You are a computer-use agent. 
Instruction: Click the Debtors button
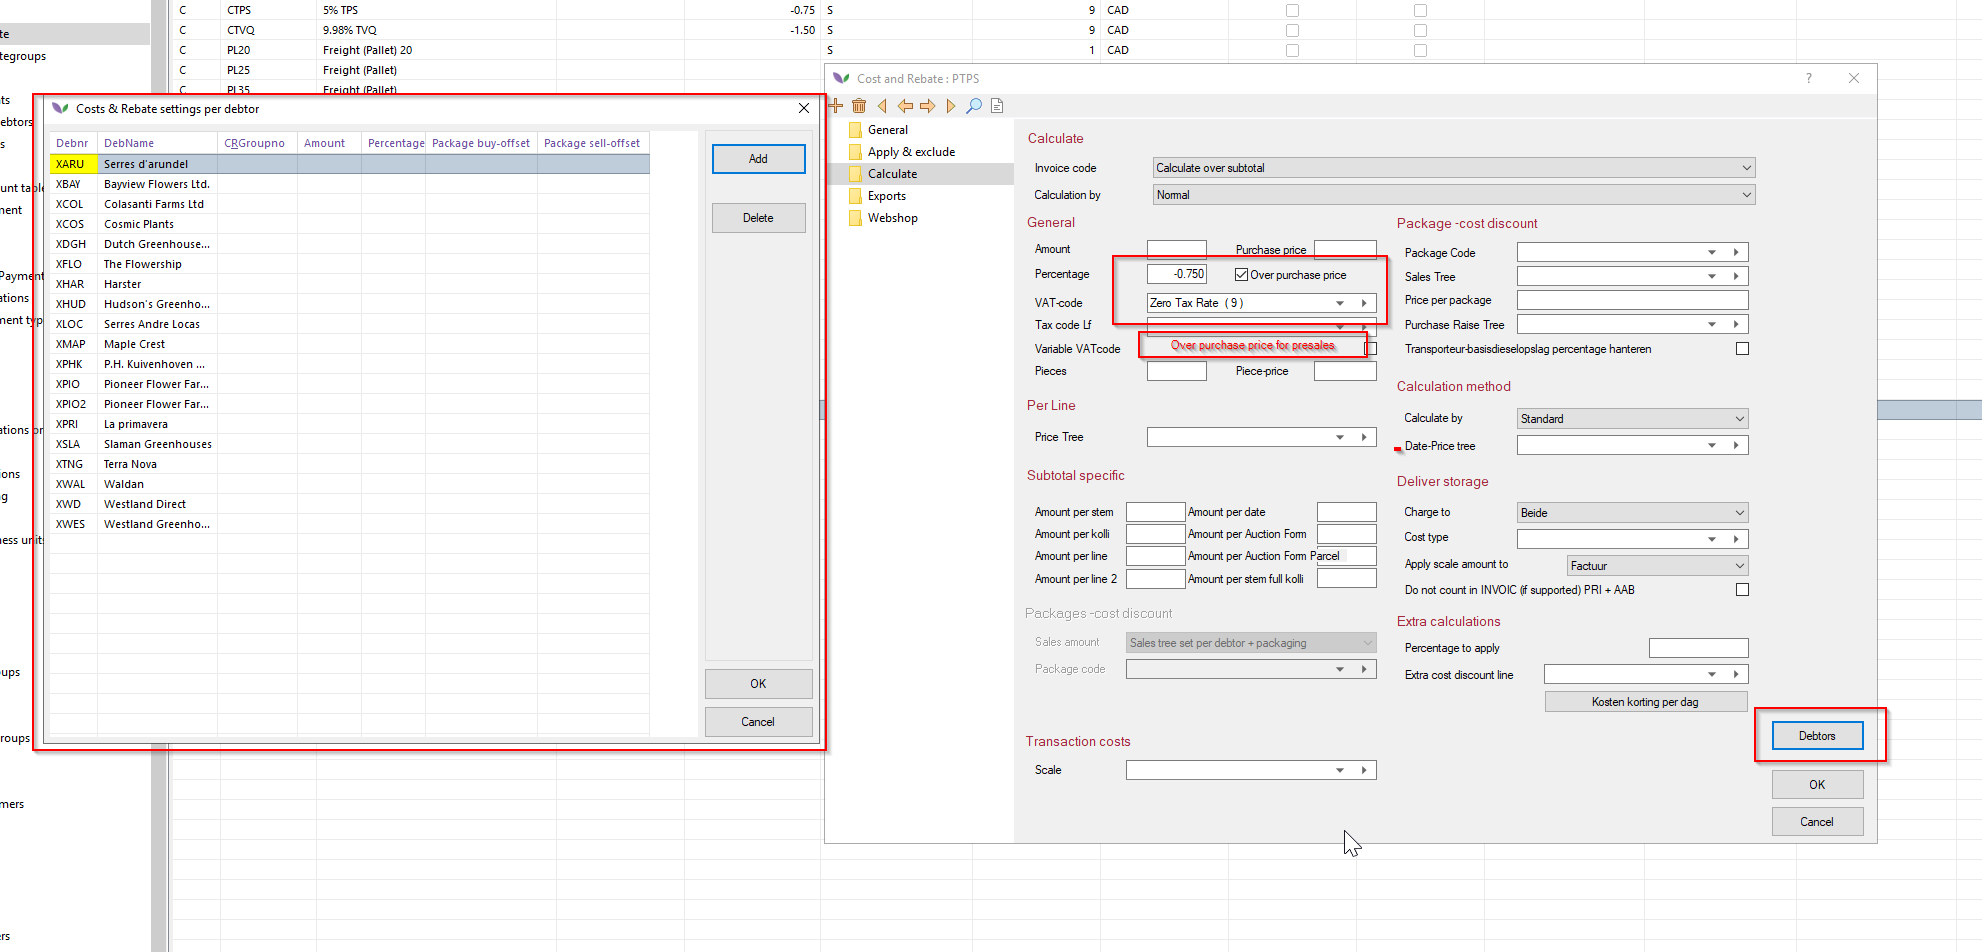pos(1817,736)
